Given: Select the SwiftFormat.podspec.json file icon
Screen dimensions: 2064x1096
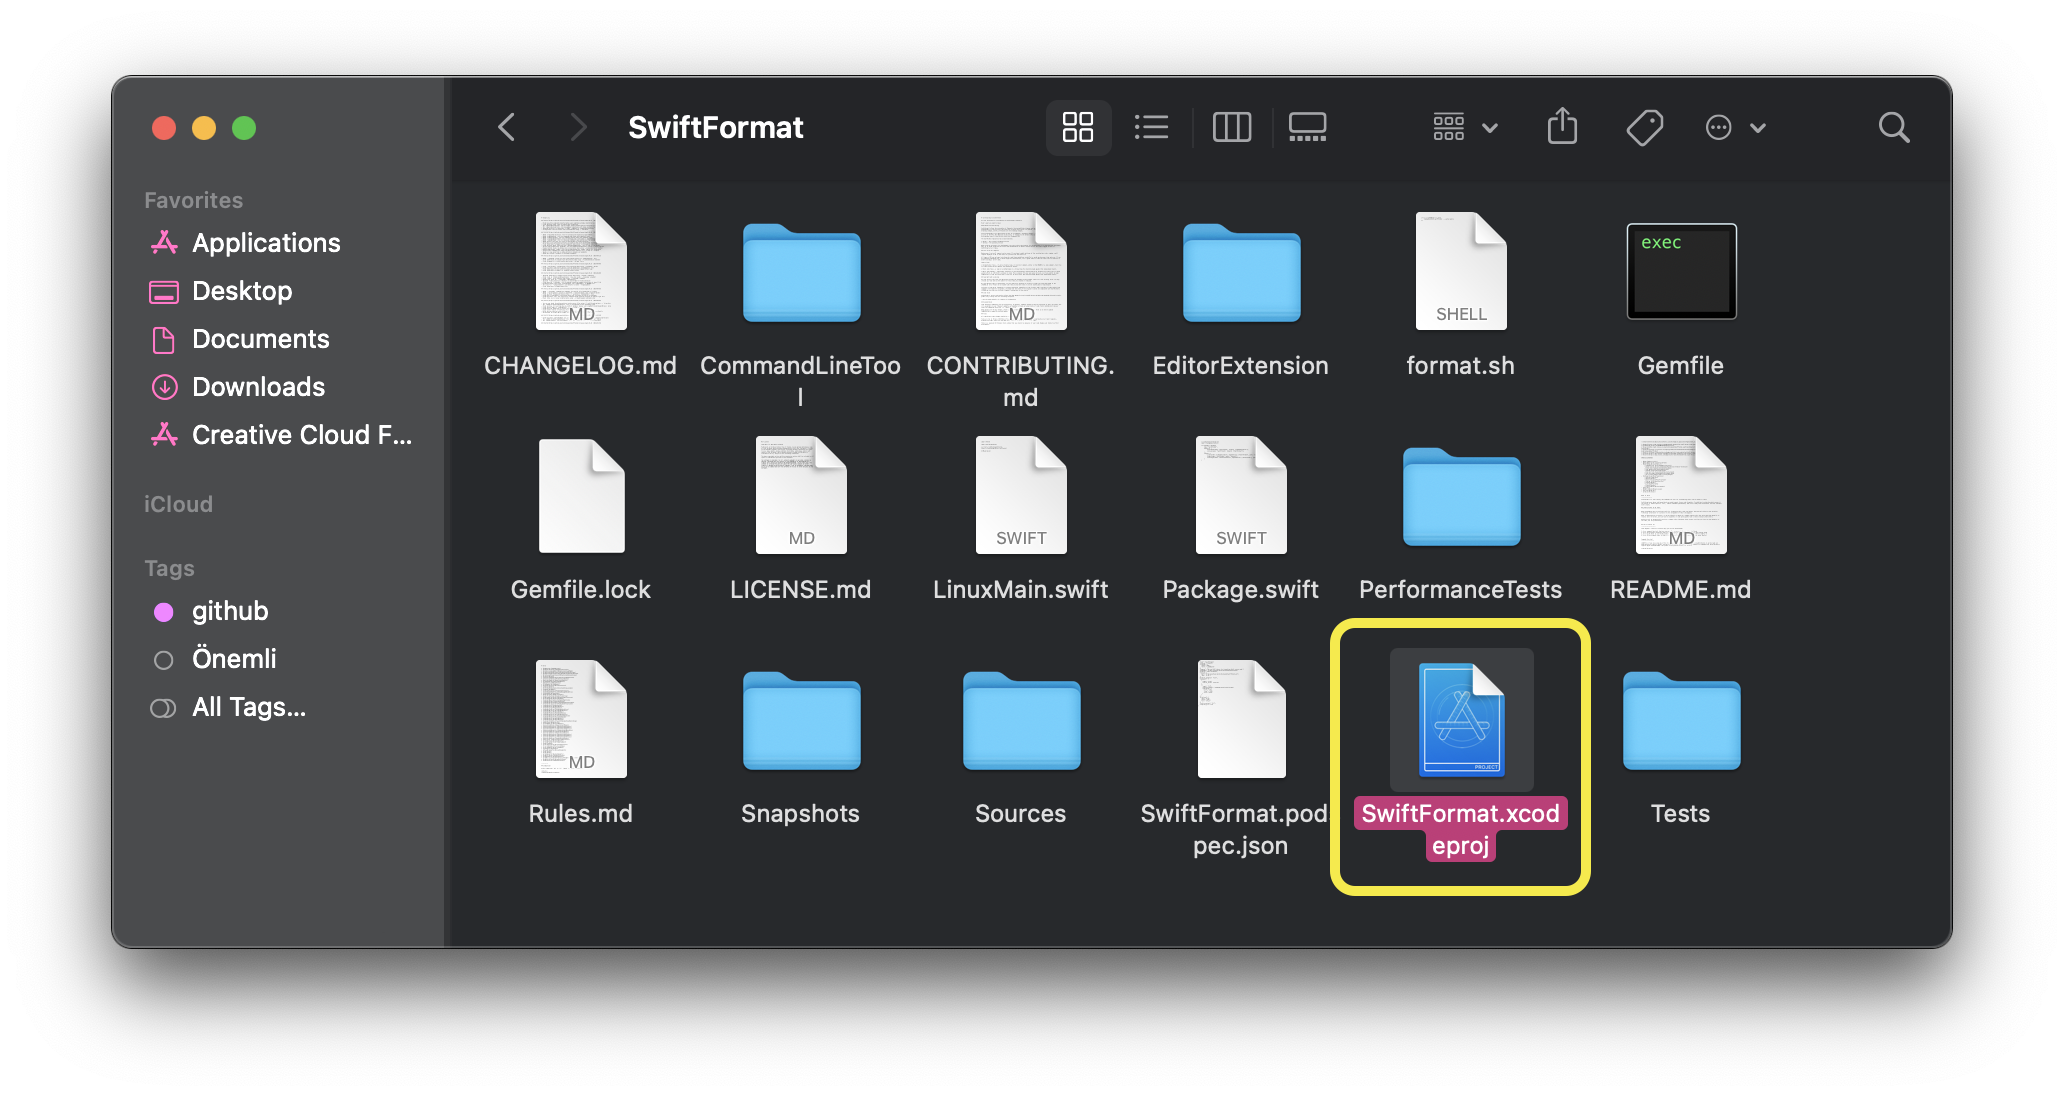Looking at the screenshot, I should pos(1241,719).
